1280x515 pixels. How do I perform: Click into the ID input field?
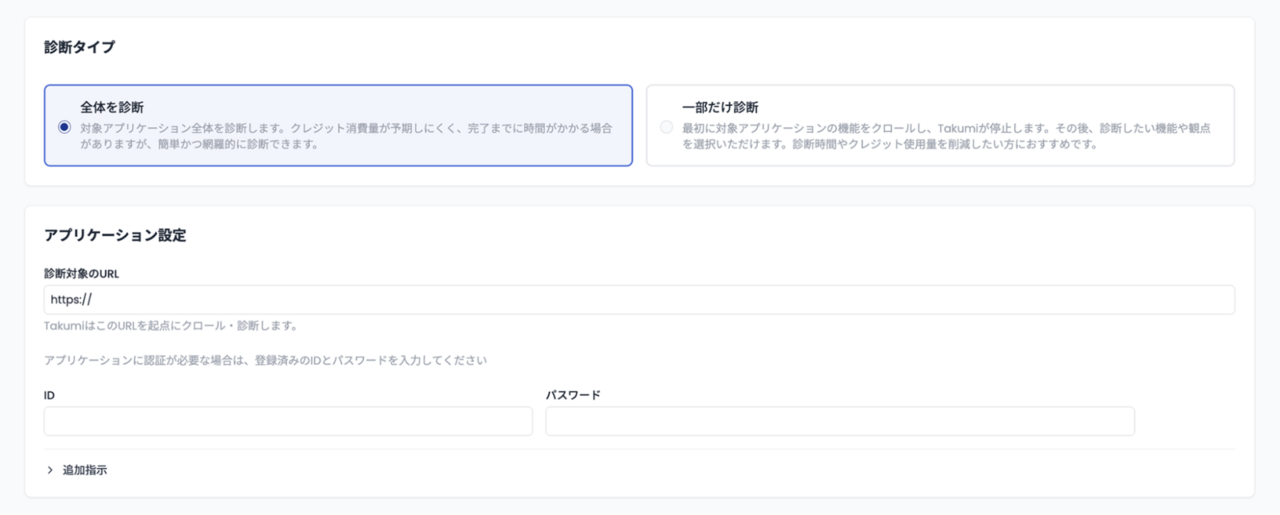tap(288, 421)
